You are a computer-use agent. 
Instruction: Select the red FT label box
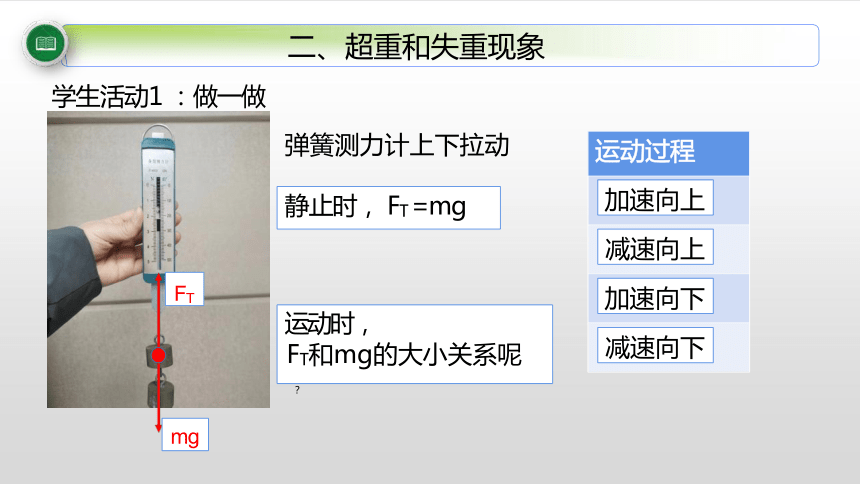pyautogui.click(x=184, y=289)
